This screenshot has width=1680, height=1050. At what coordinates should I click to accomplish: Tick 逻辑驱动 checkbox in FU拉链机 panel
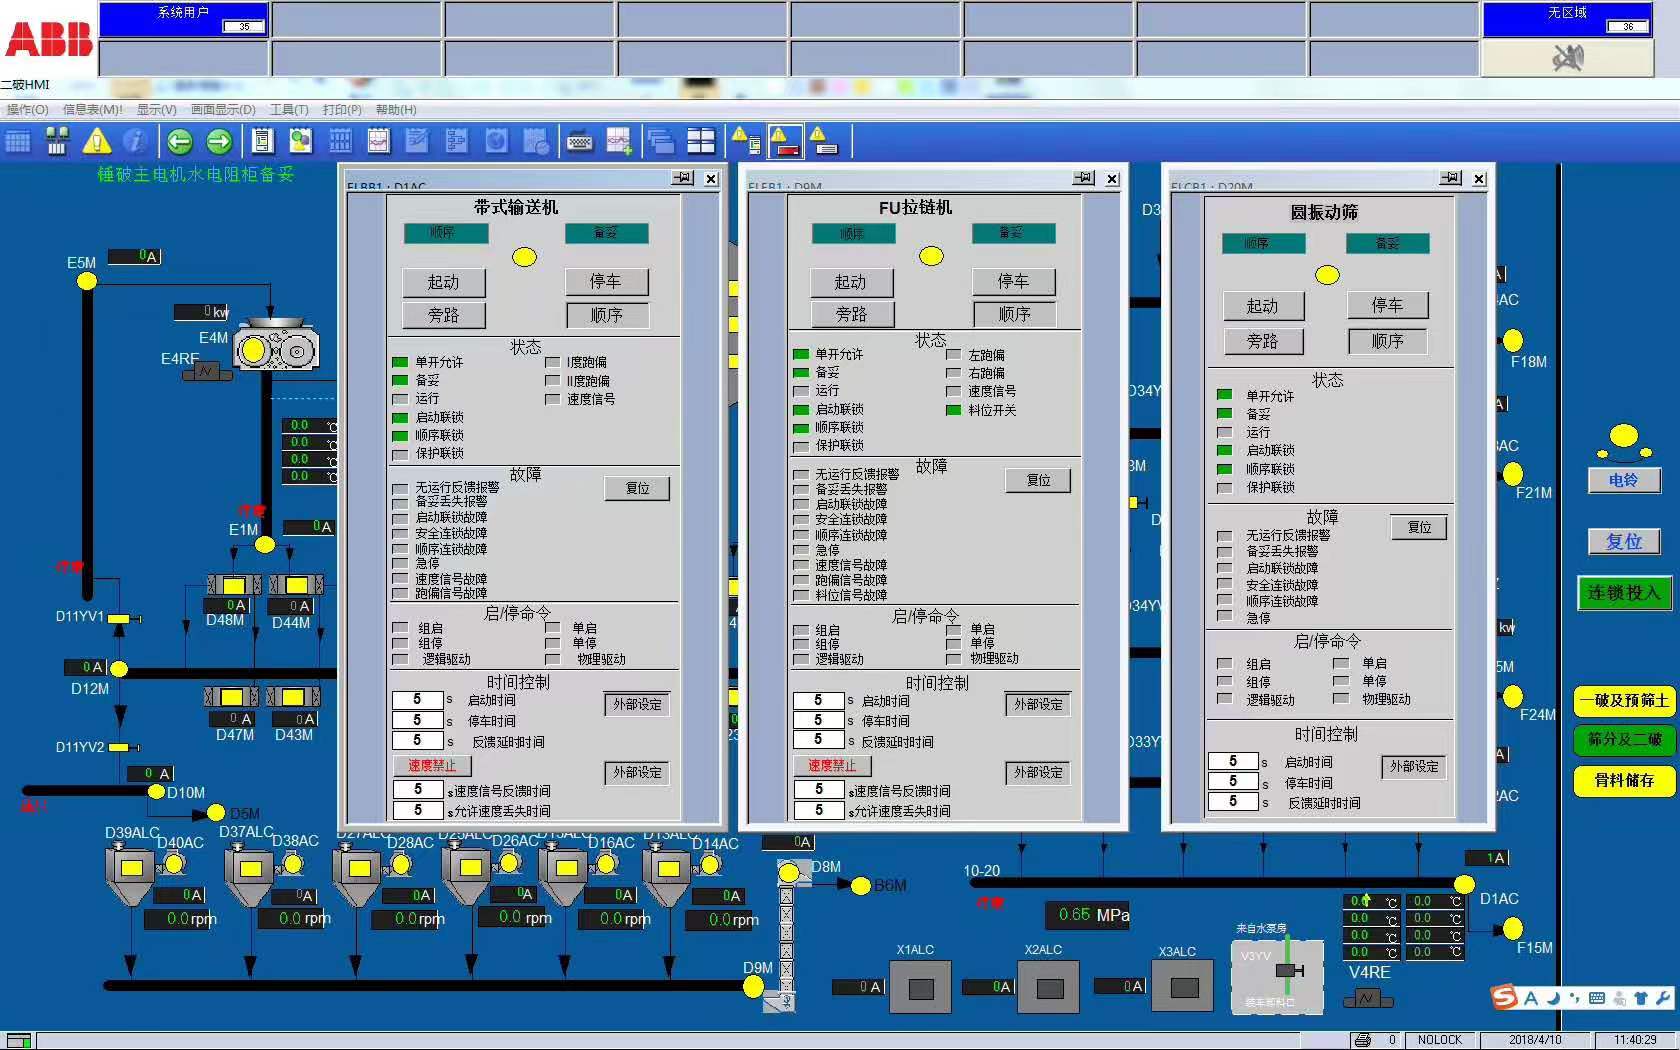(800, 659)
